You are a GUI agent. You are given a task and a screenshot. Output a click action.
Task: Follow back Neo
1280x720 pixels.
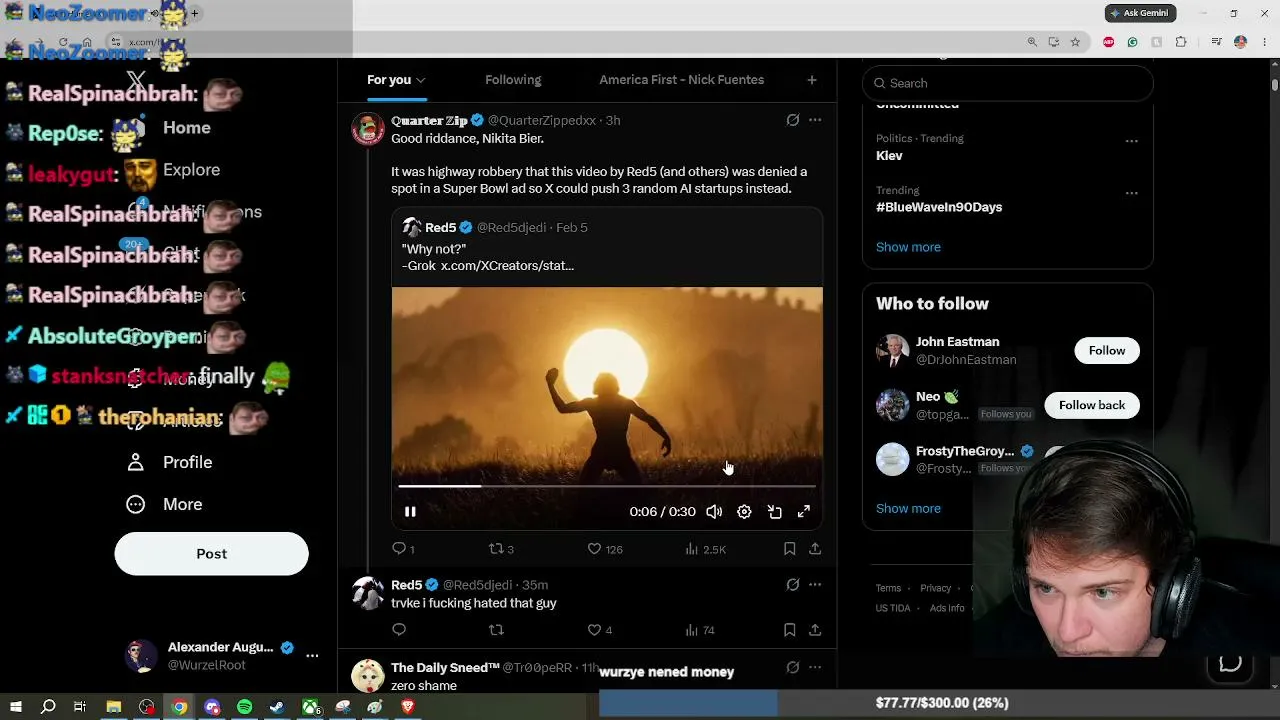pyautogui.click(x=1092, y=405)
